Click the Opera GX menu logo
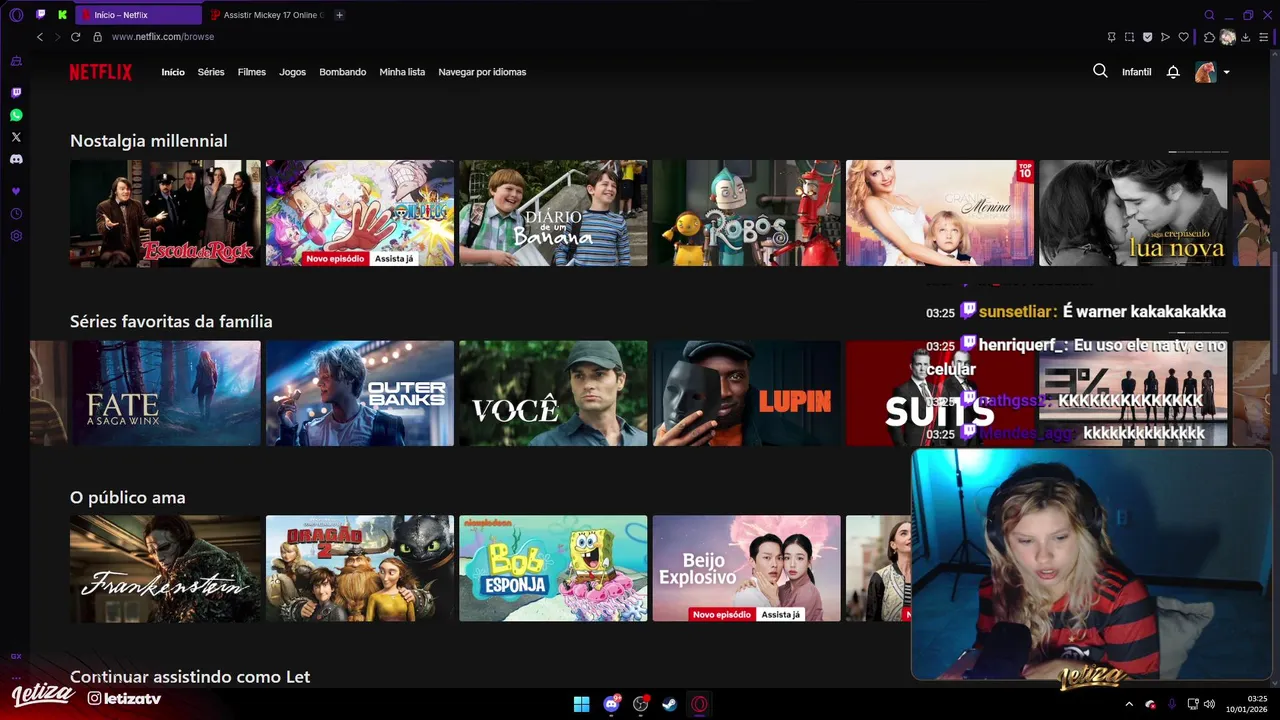 (x=16, y=15)
